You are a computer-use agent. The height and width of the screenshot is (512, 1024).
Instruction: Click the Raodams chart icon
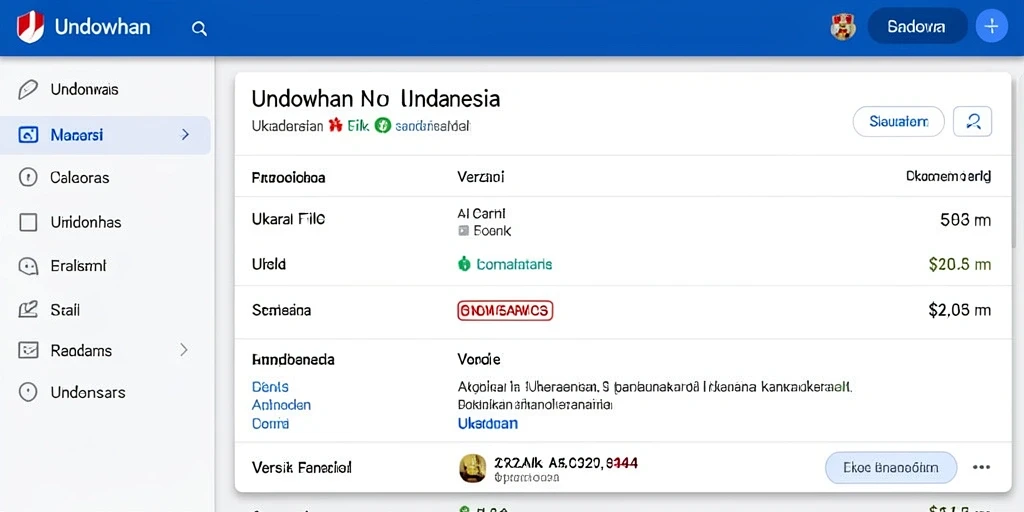[28, 350]
